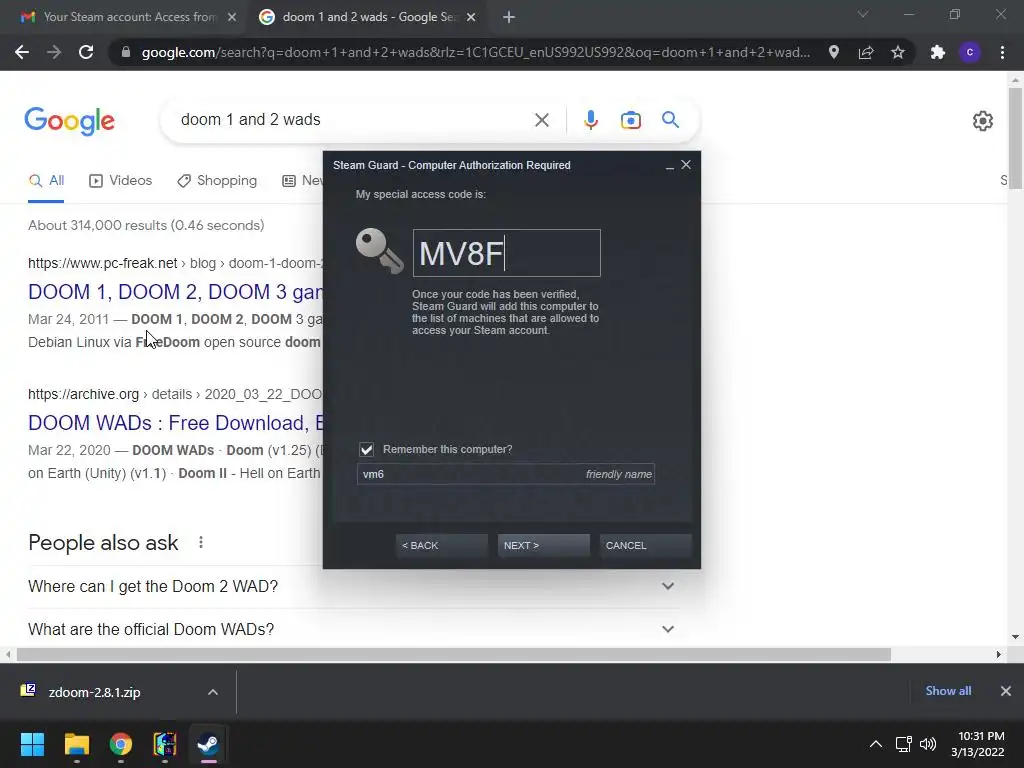This screenshot has width=1024, height=768.
Task: Click the NEXT button in Steam Guard
Action: [543, 545]
